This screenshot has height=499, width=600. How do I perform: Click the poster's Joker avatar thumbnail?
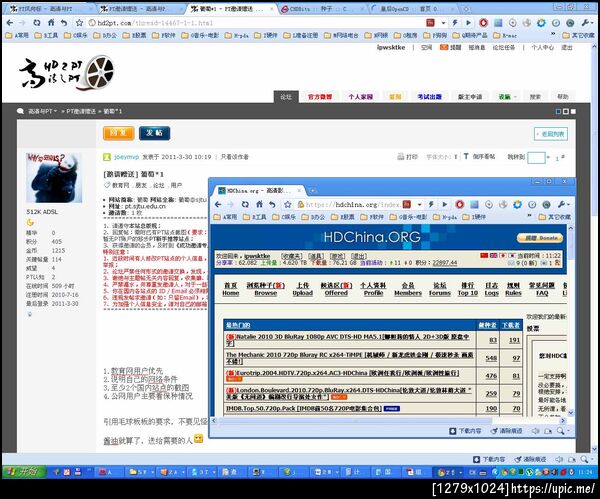[x=54, y=178]
